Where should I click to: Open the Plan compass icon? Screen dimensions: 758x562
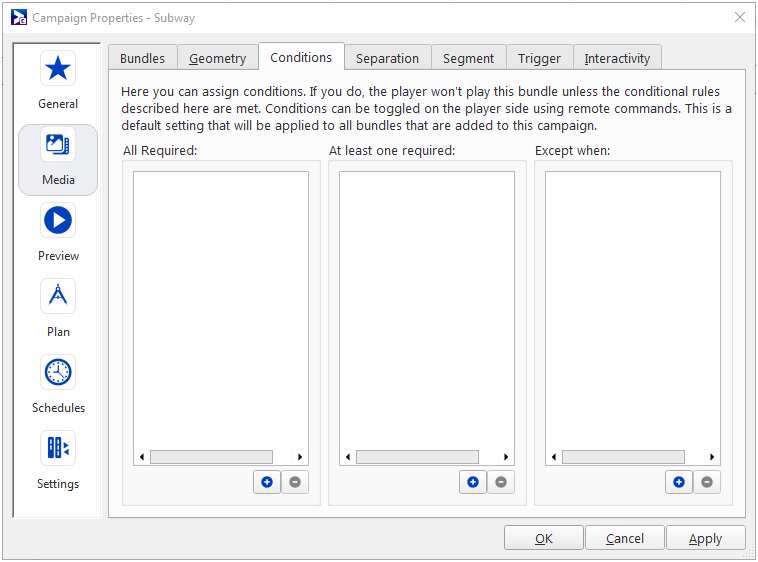click(x=58, y=297)
